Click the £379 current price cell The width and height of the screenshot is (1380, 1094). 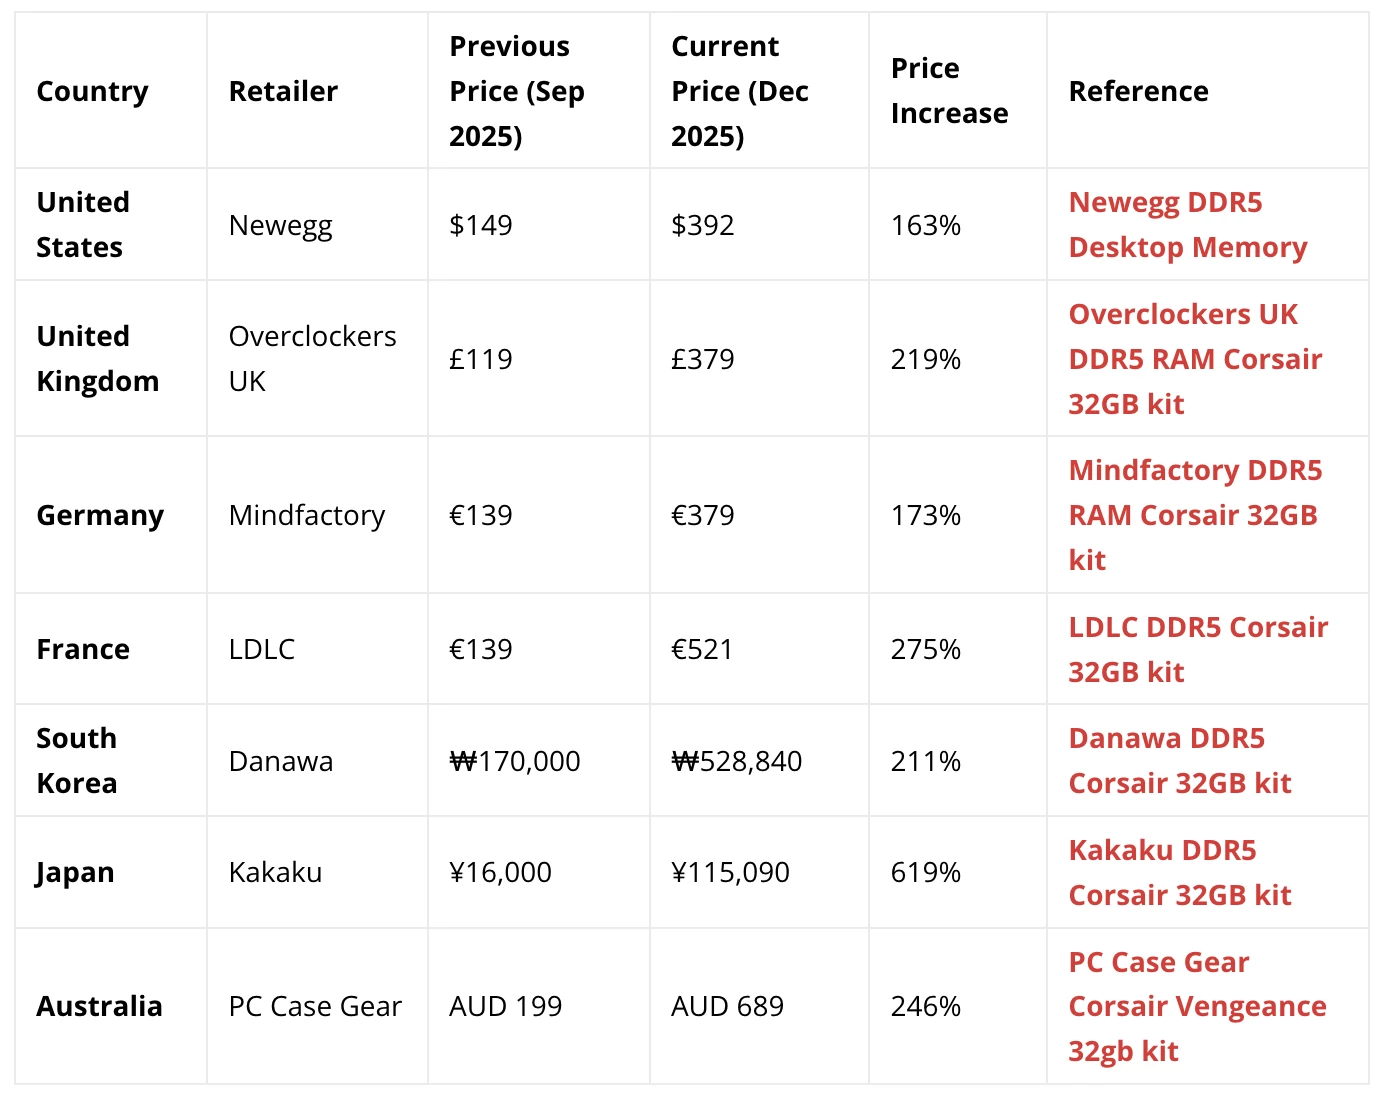[702, 359]
